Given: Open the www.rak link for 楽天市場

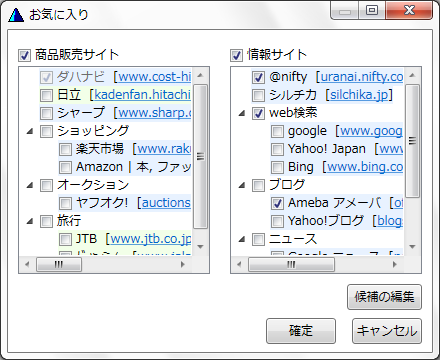Looking at the screenshot, I should [164, 149].
